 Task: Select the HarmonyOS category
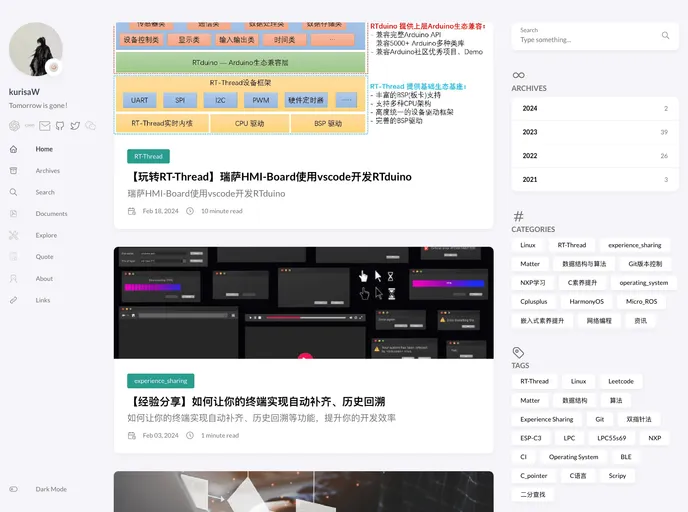click(x=587, y=301)
